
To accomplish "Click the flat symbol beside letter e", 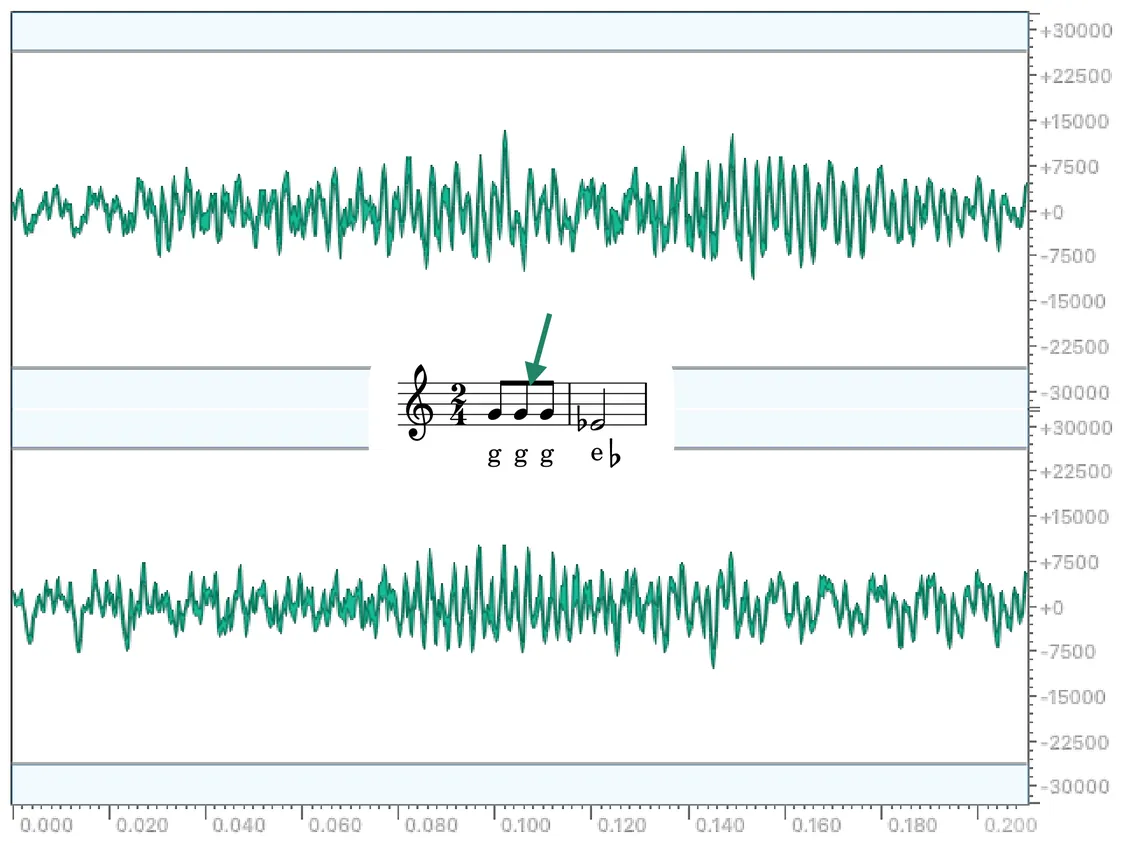I will click(614, 457).
